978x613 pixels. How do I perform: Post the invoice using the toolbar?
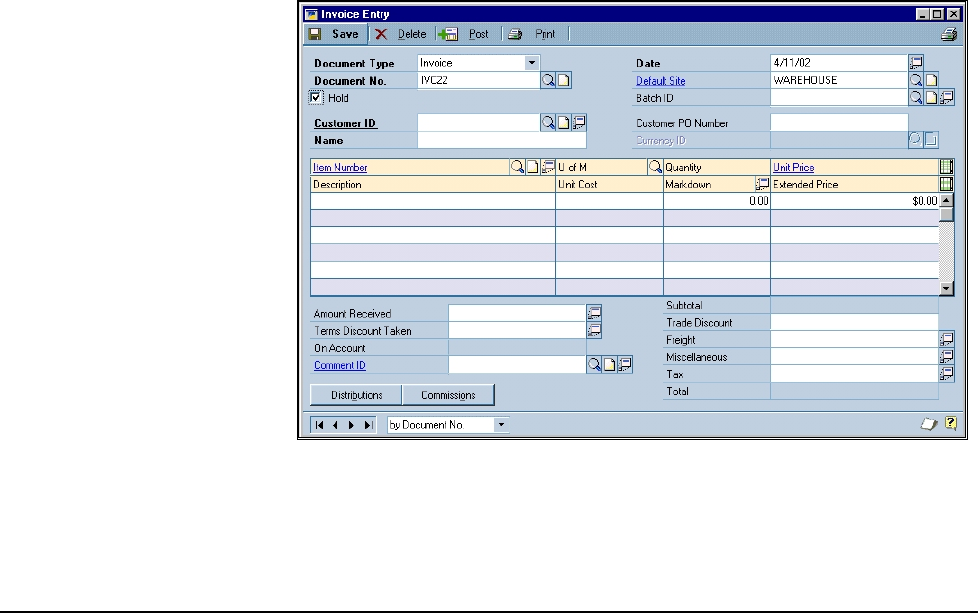pos(466,34)
